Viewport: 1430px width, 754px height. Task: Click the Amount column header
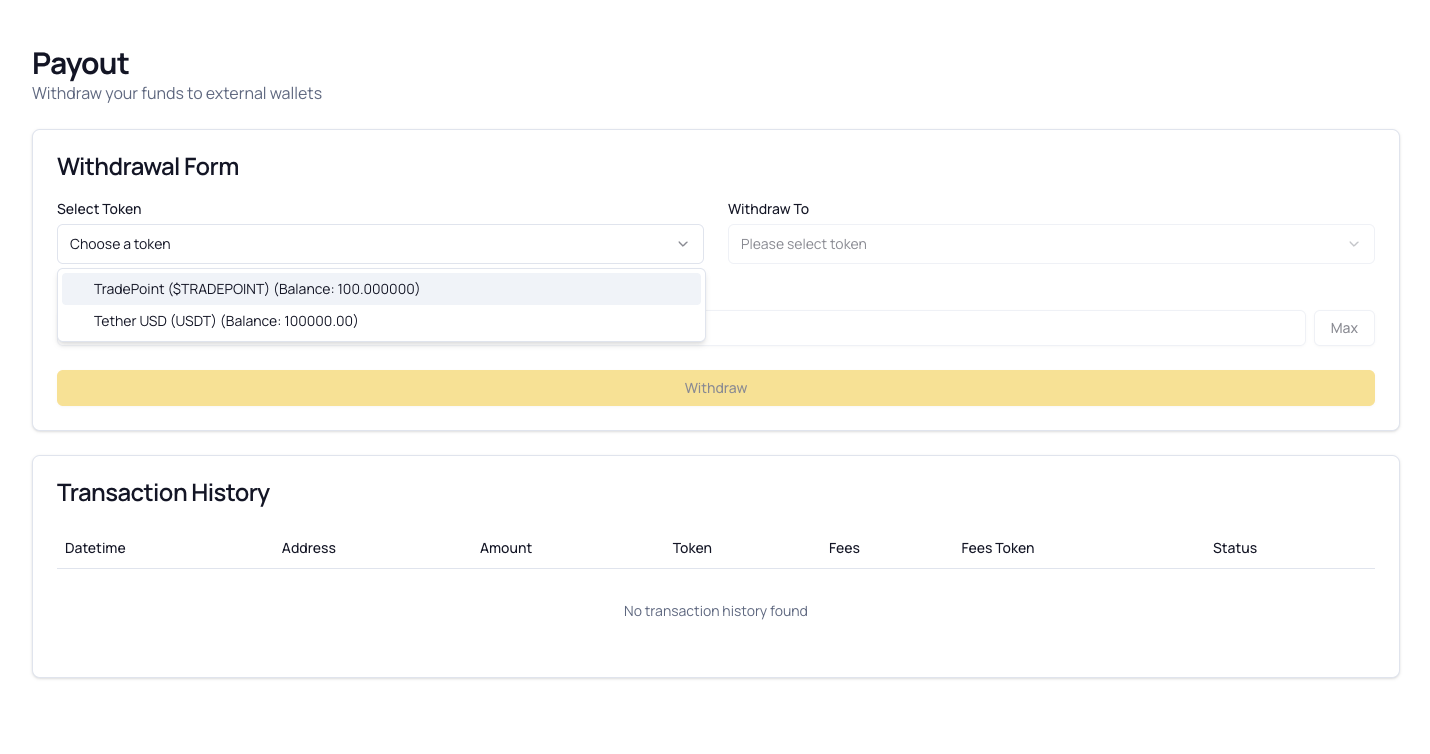pos(506,548)
